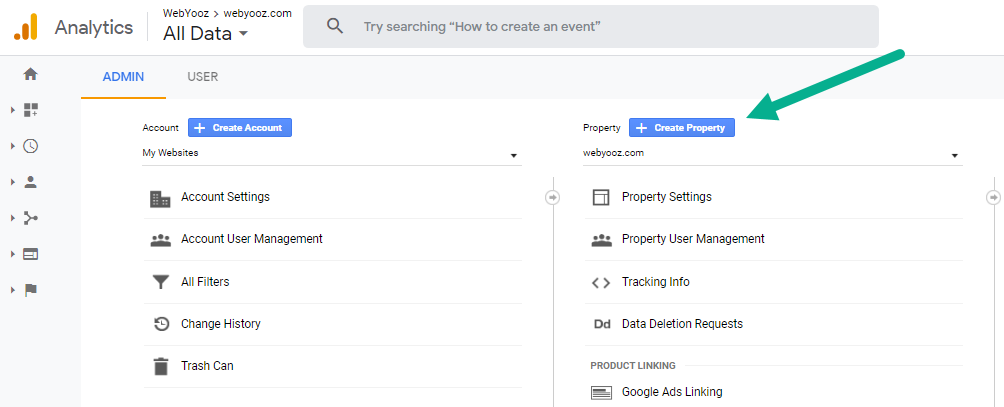The height and width of the screenshot is (407, 1004).
Task: Click the Home icon in the sidebar
Action: (30, 74)
